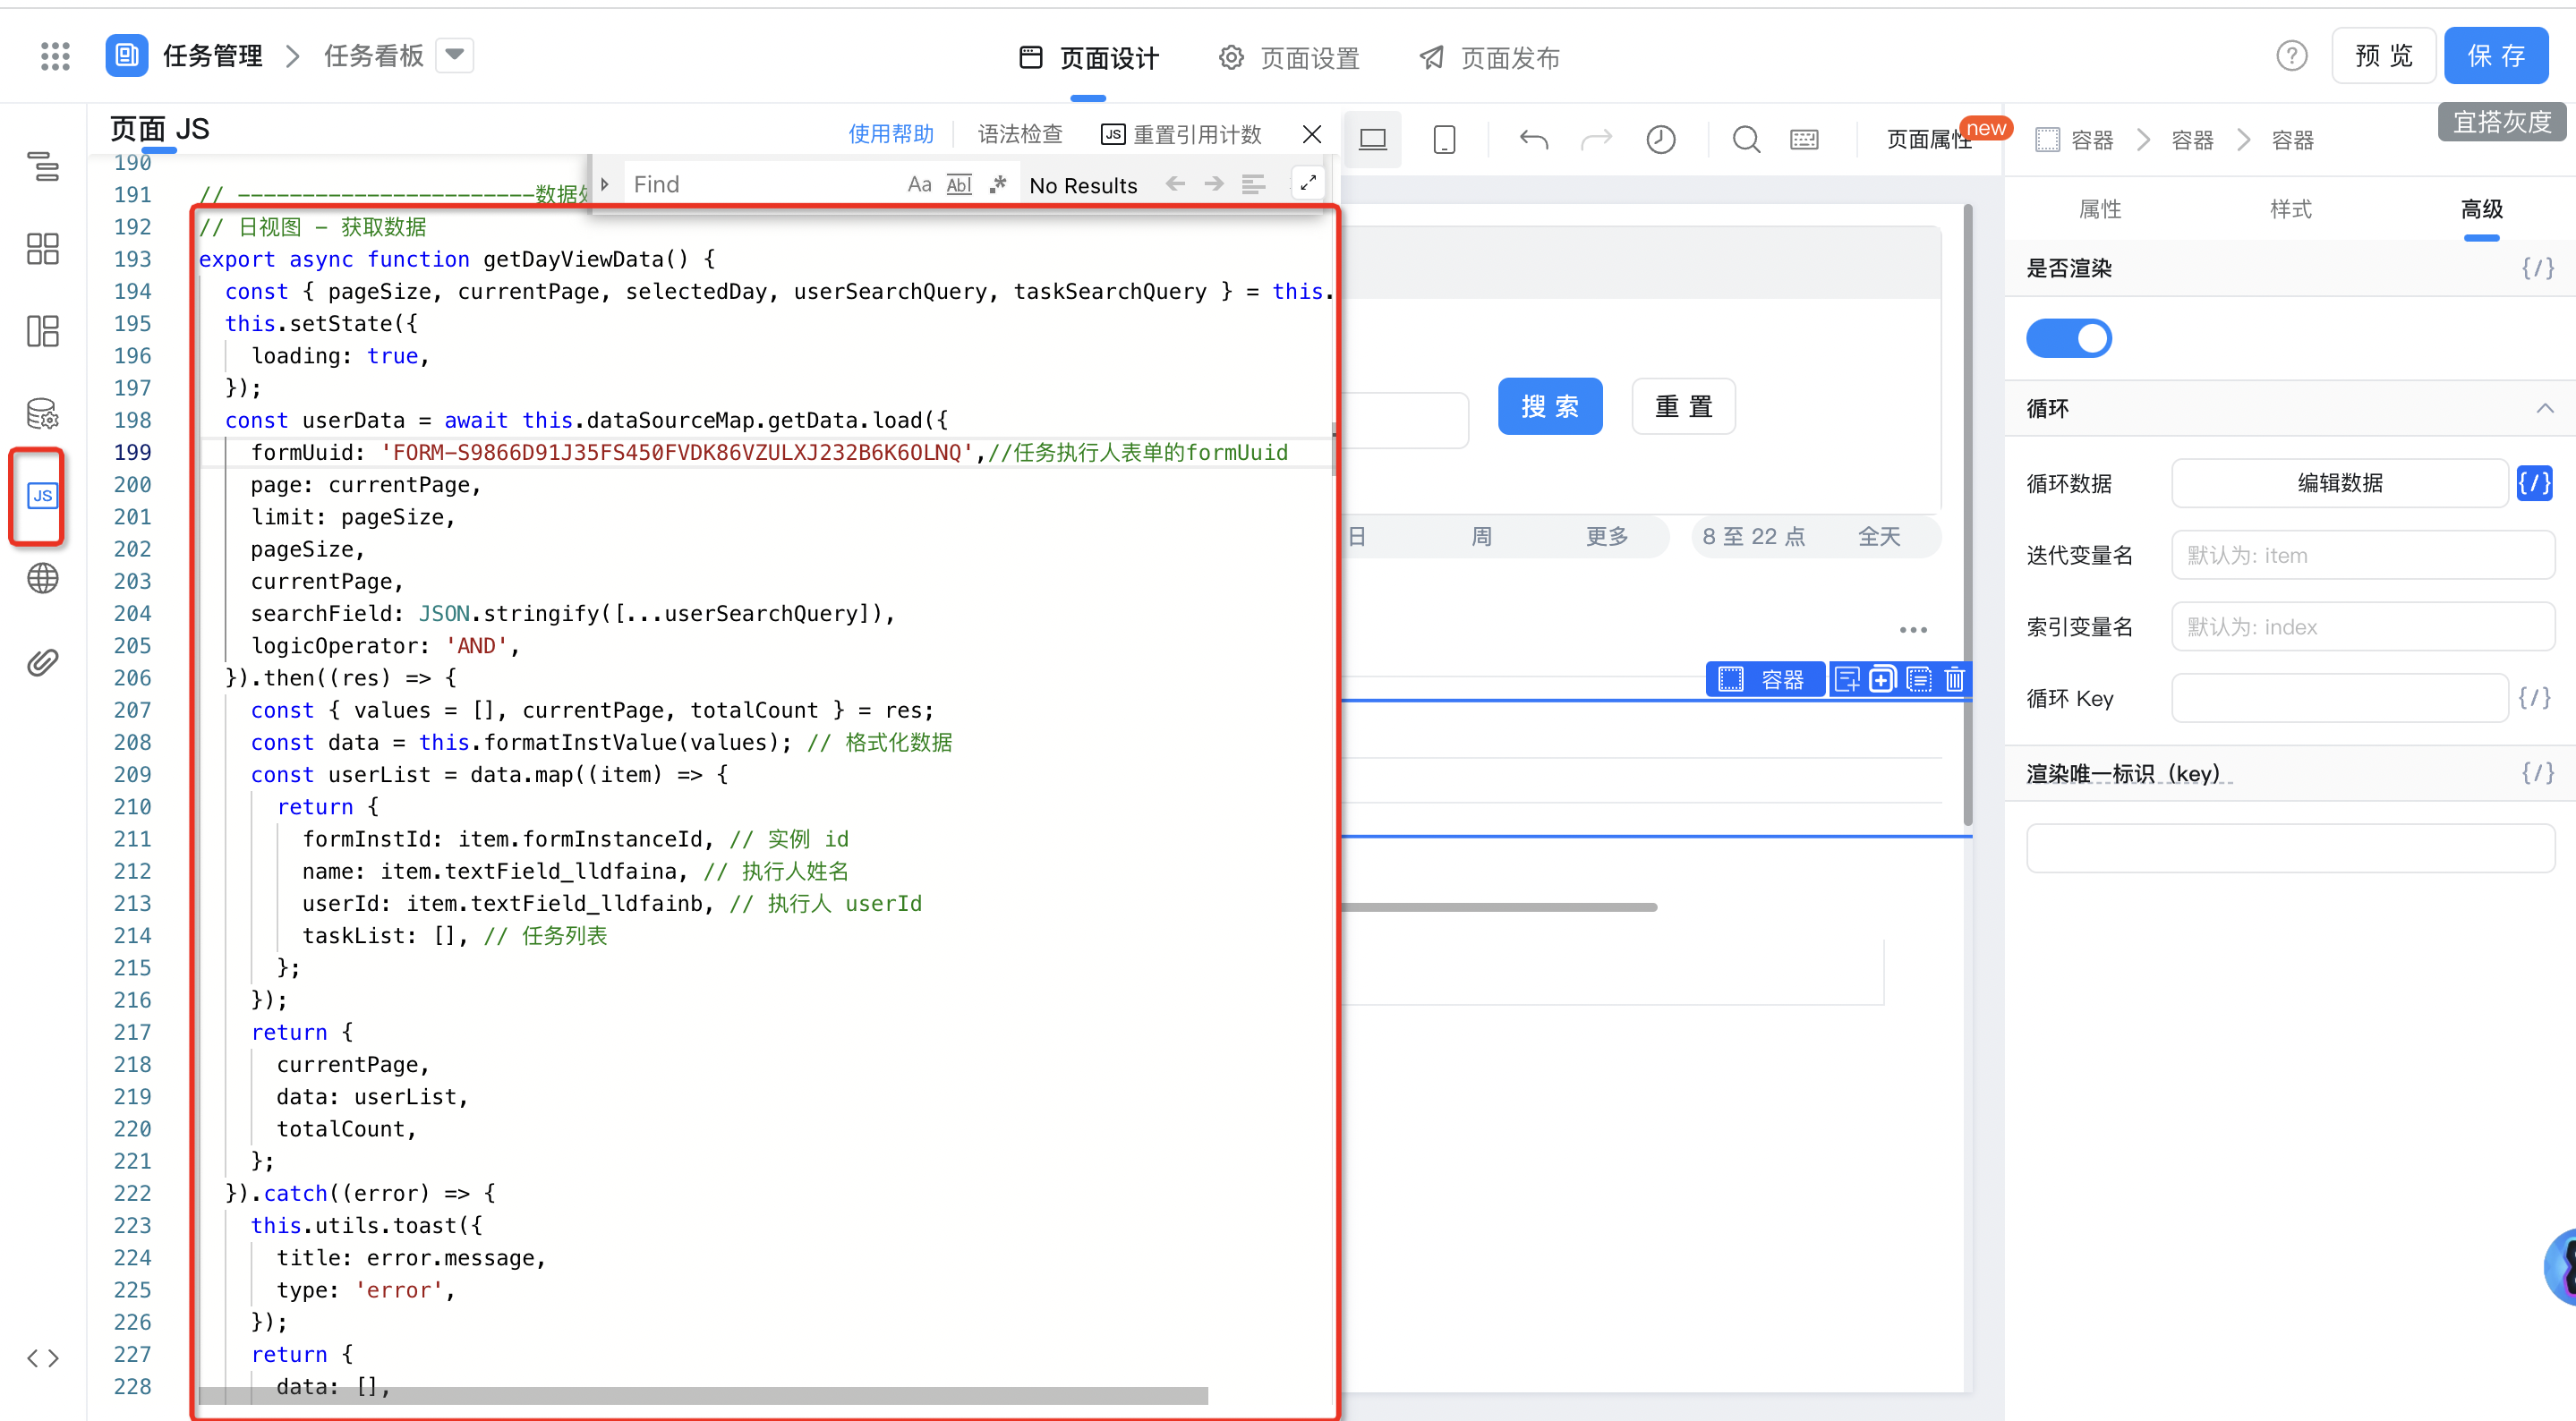Open the 任务看板 page dropdown arrow
This screenshot has height=1421, width=2576.
pos(455,55)
